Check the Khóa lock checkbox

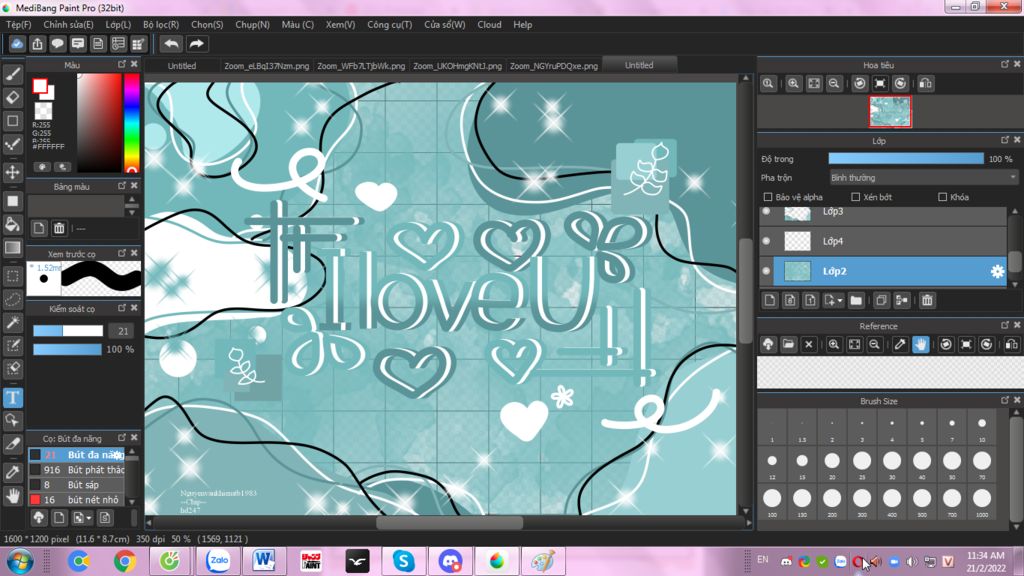click(x=942, y=197)
